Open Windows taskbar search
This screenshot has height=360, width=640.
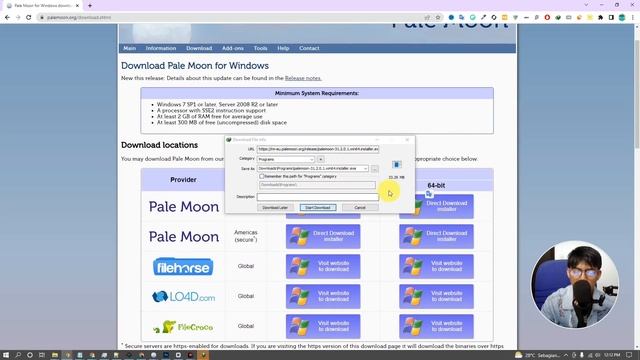coord(18,355)
